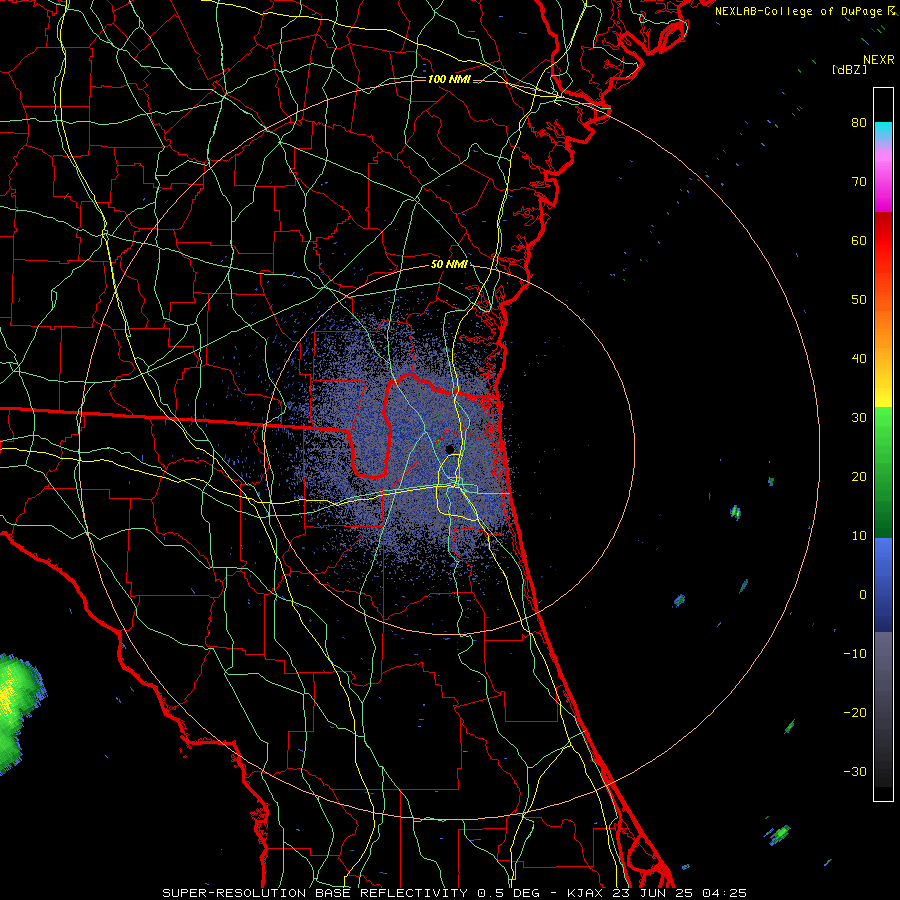This screenshot has height=900, width=900.
Task: Select the 70 value on the dBZ scale
Action: coord(859,181)
